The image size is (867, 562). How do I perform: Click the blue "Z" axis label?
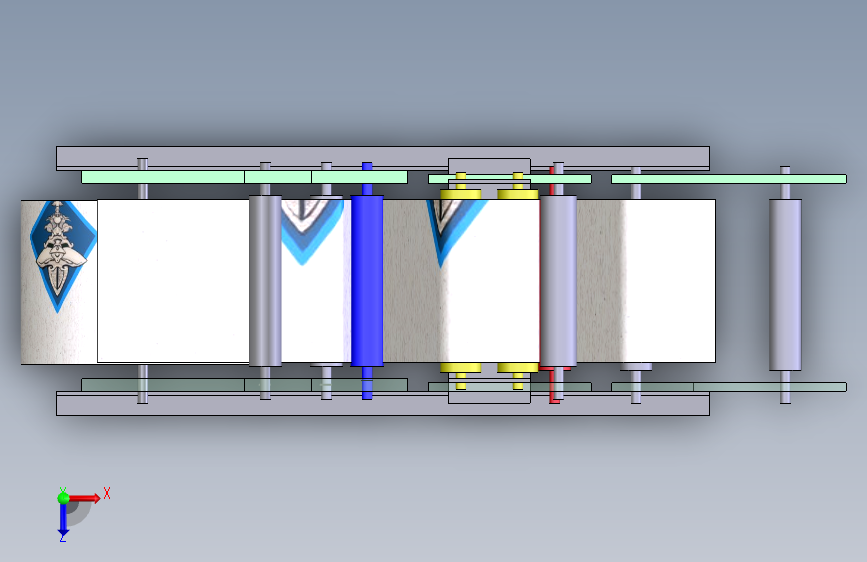click(x=63, y=538)
